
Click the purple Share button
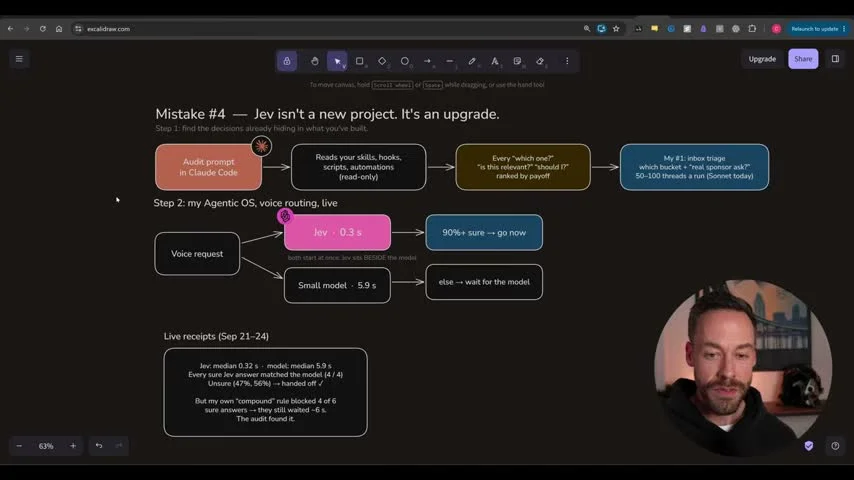(x=803, y=59)
